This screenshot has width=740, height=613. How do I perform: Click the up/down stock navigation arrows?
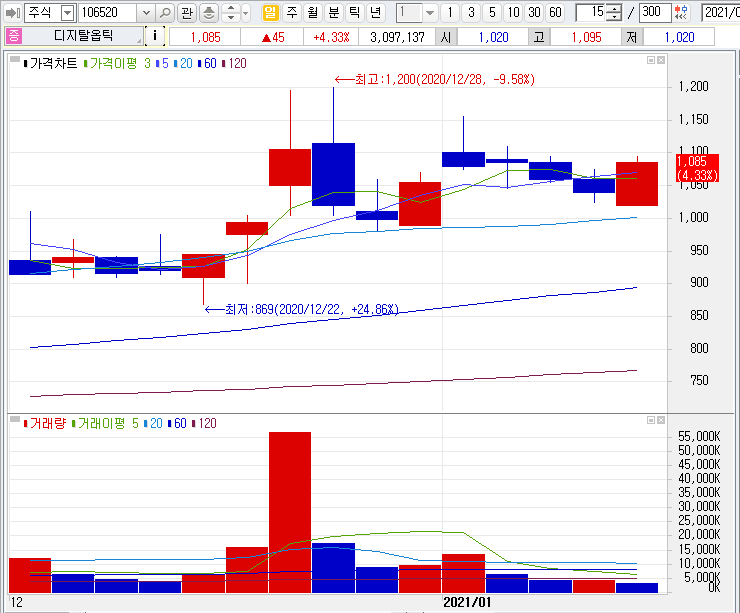[231, 13]
